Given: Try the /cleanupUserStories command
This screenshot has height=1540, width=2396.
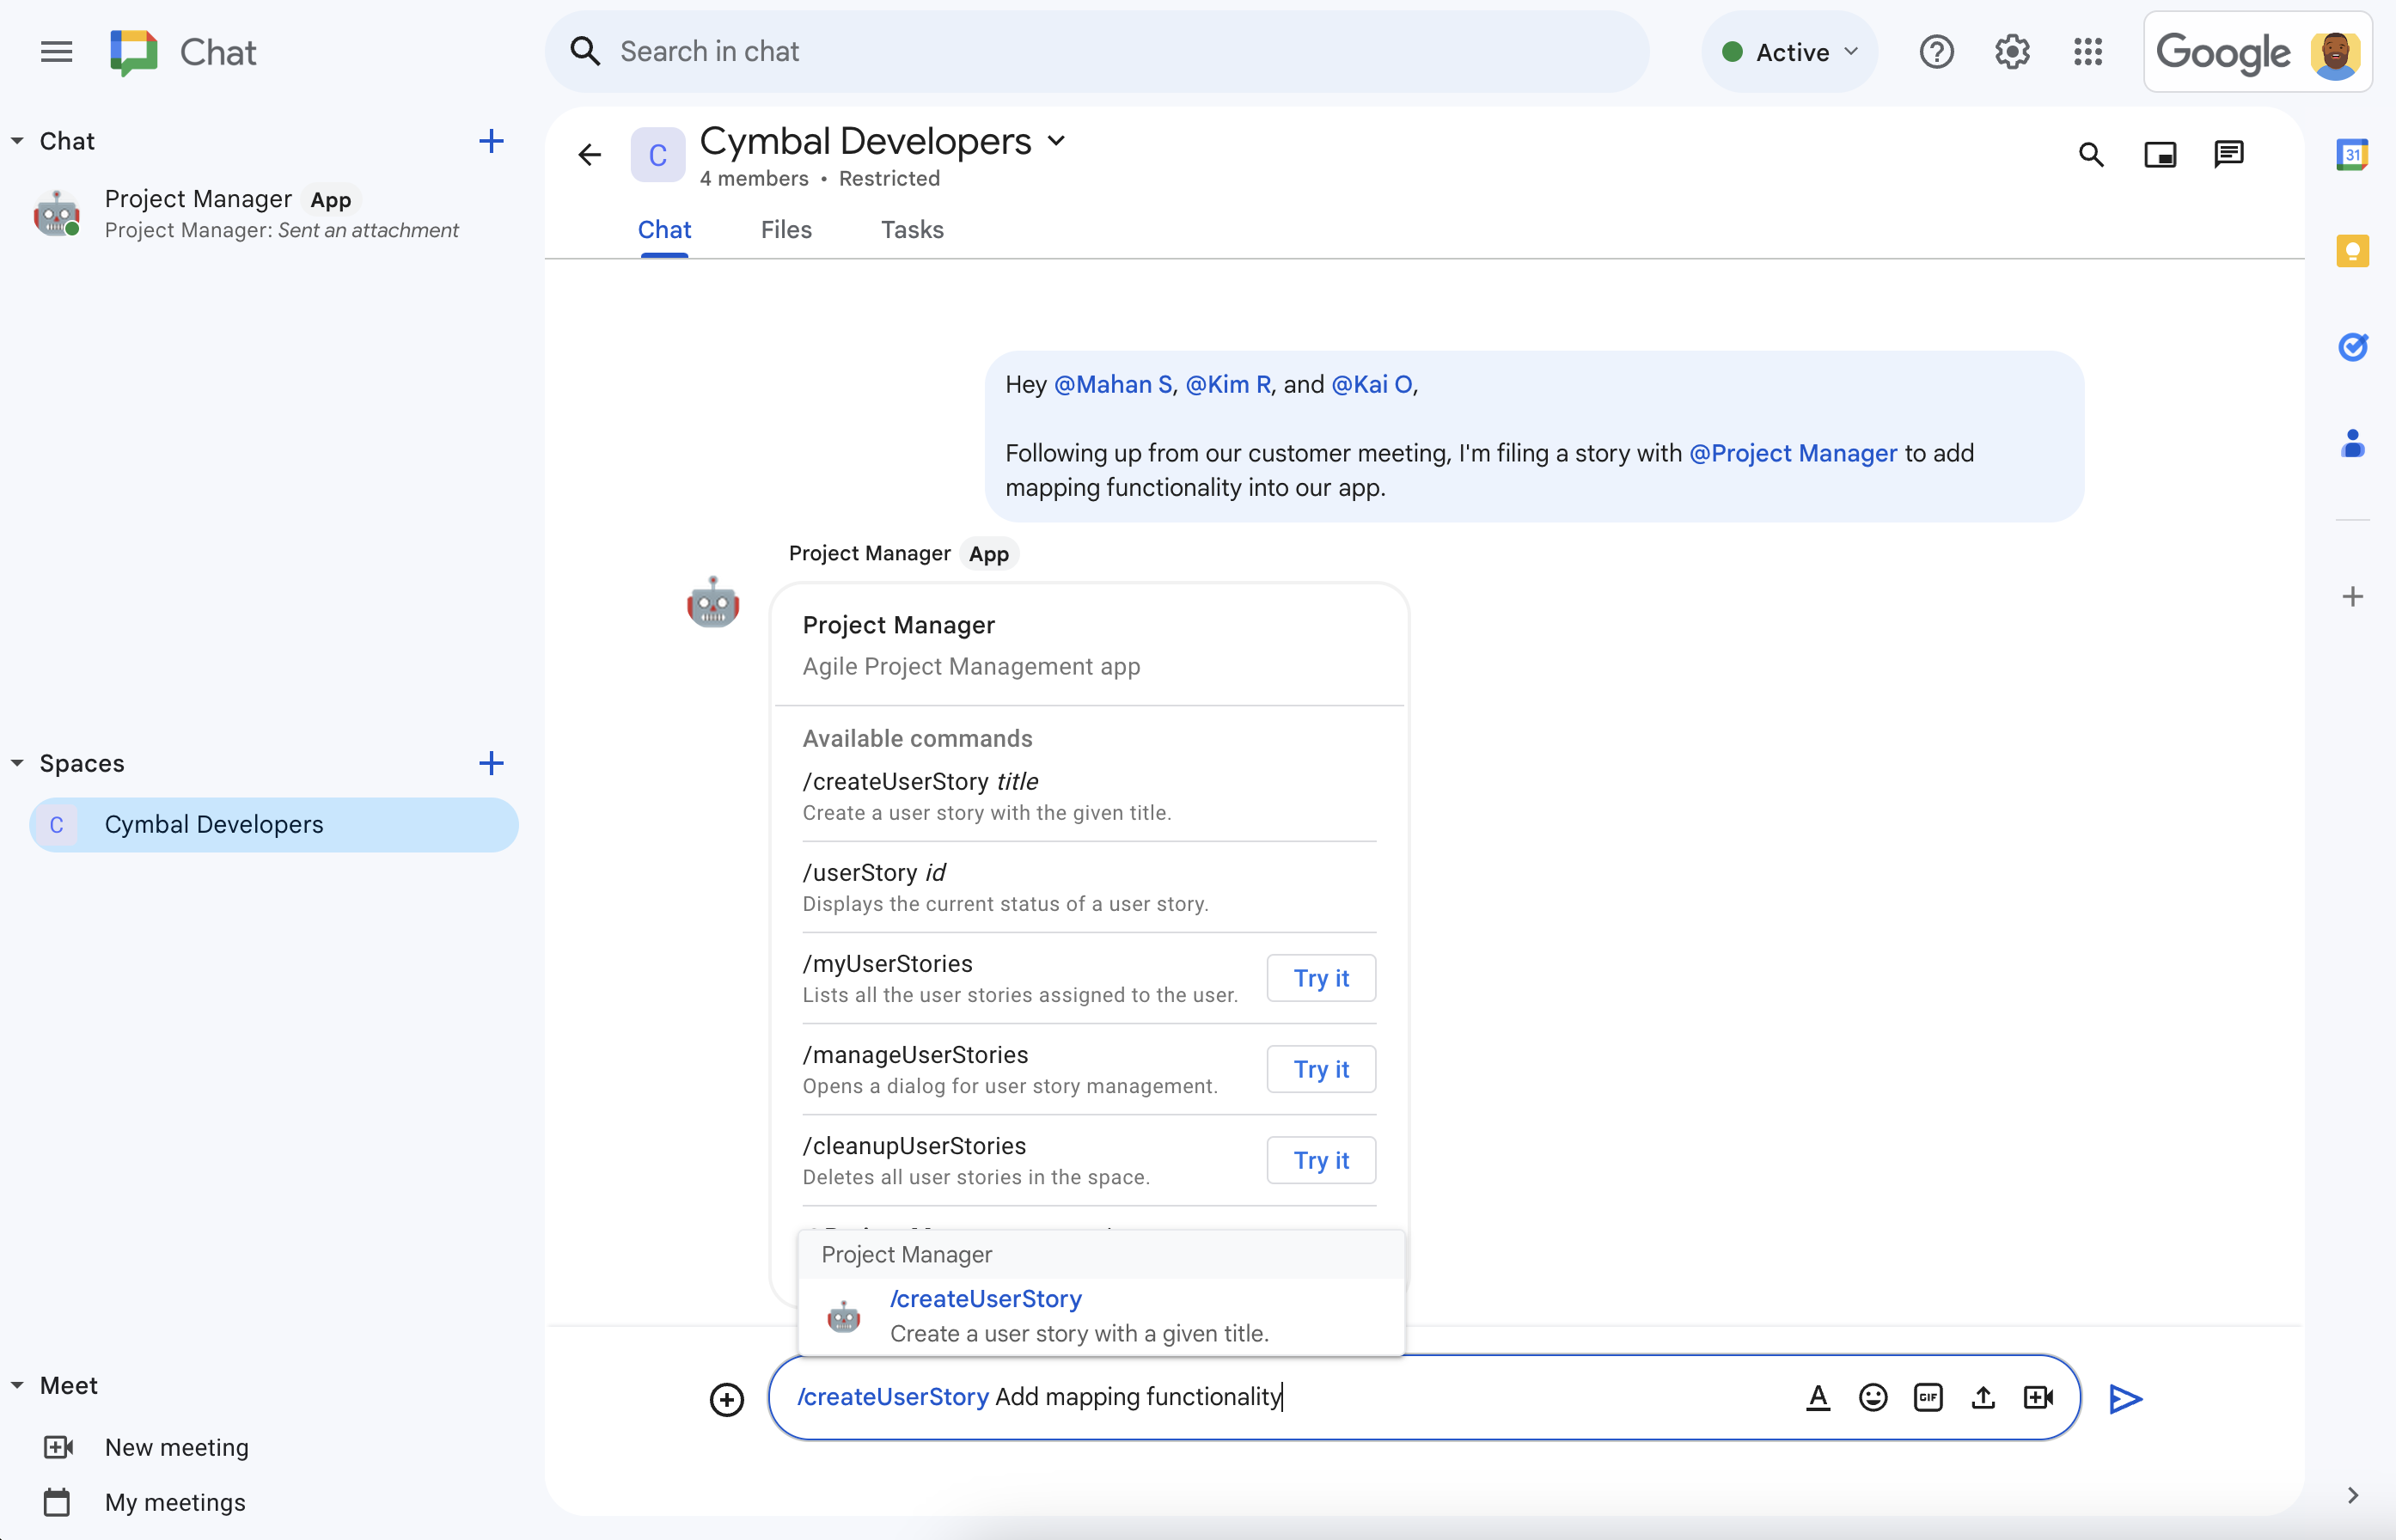Looking at the screenshot, I should point(1320,1158).
